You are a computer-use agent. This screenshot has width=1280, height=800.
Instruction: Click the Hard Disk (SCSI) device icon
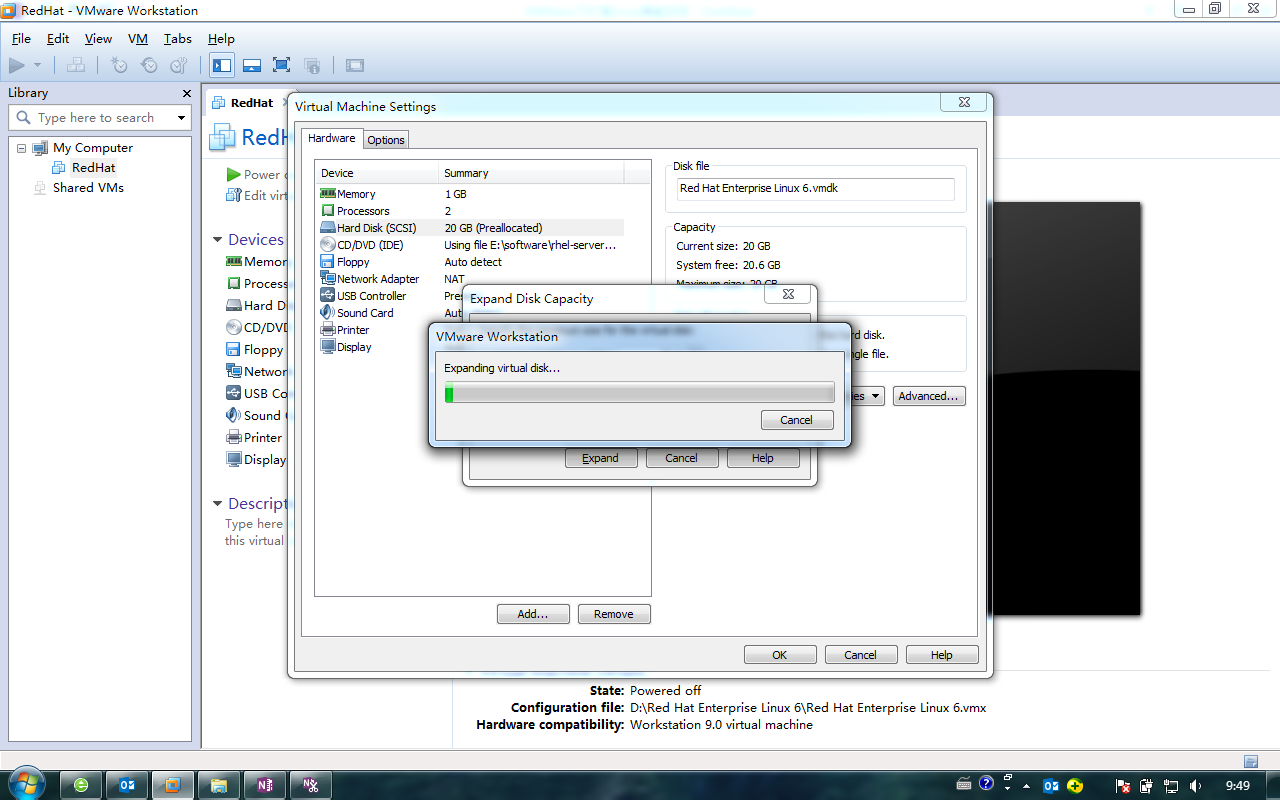click(328, 228)
